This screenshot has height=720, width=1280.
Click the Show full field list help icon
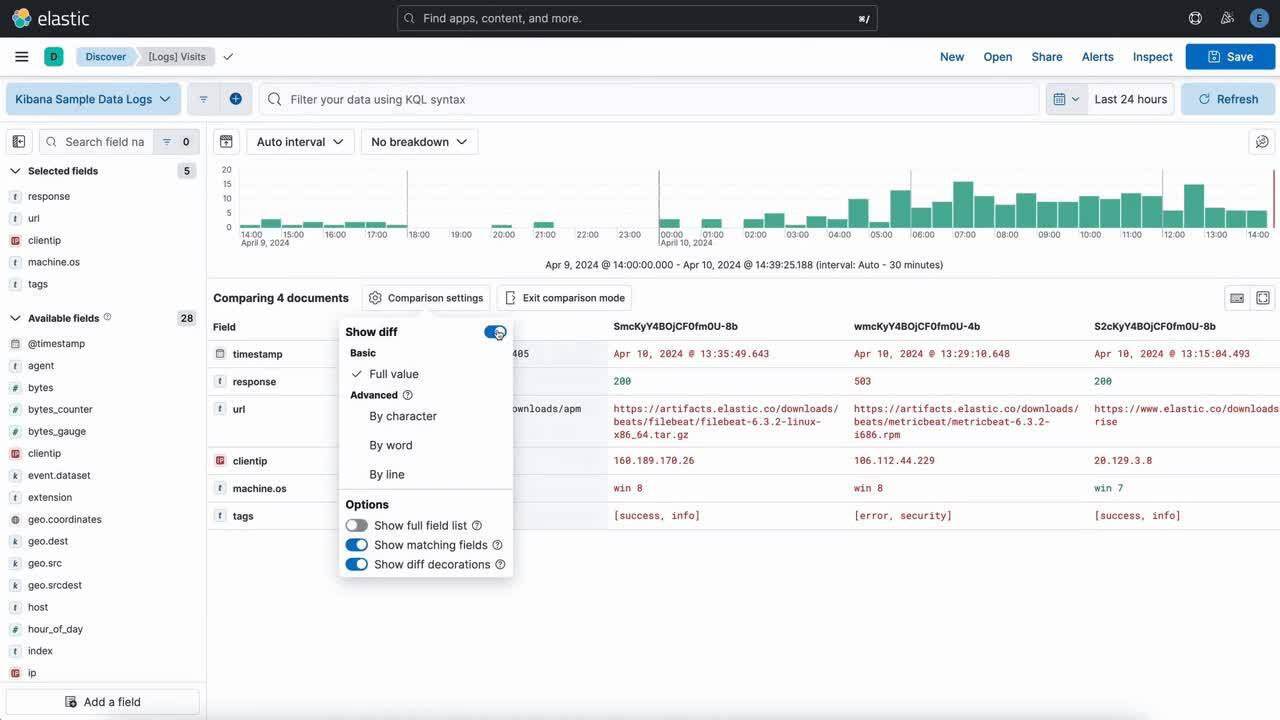(x=477, y=526)
